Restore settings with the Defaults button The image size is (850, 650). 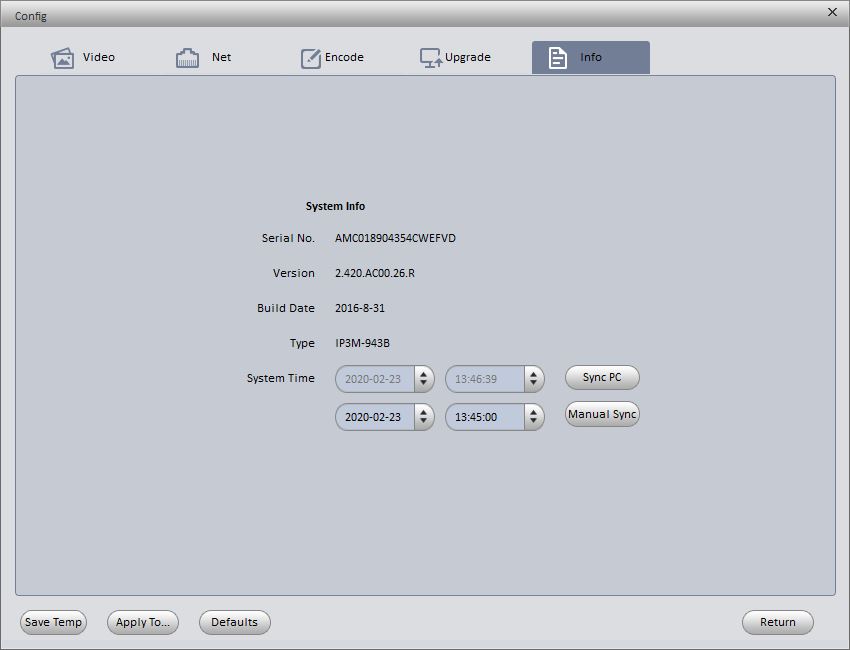tap(235, 622)
